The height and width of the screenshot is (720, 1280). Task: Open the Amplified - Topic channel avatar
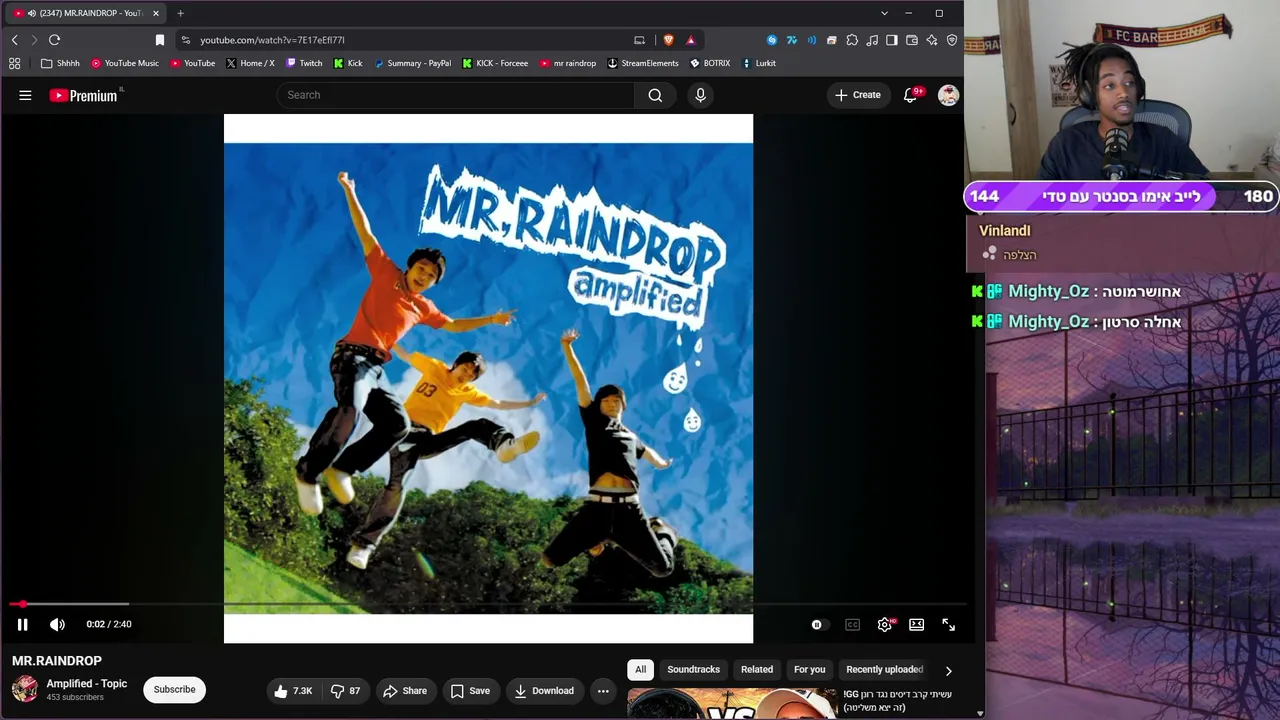coord(25,689)
